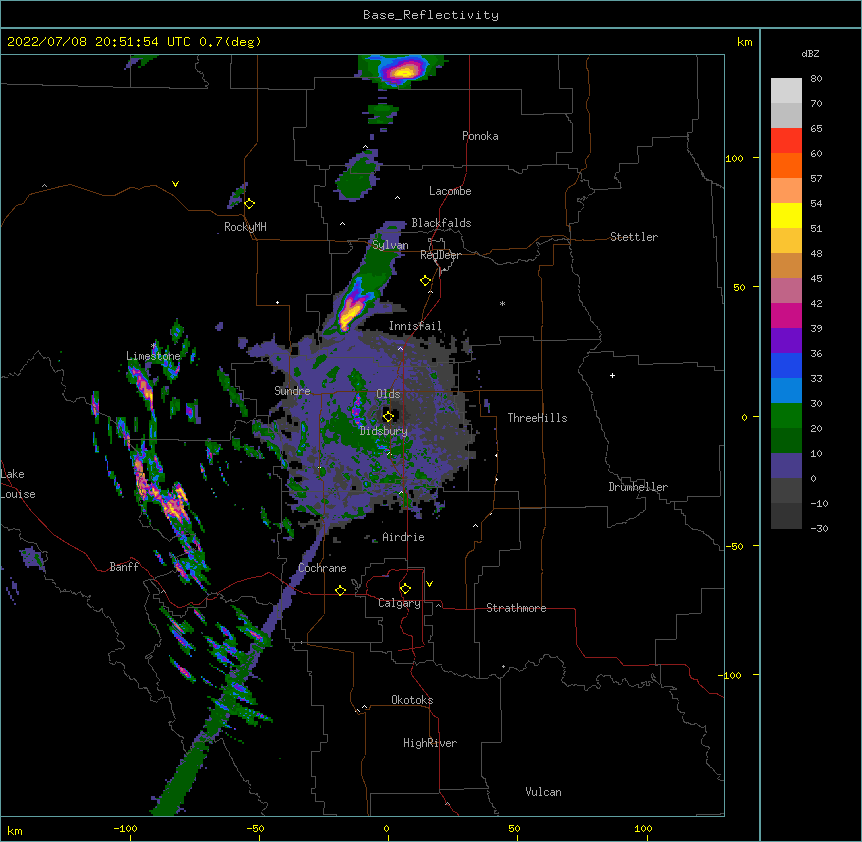This screenshot has width=862, height=842.
Task: Click the yellow diamond marker south of RedDeer
Action: pyautogui.click(x=426, y=281)
